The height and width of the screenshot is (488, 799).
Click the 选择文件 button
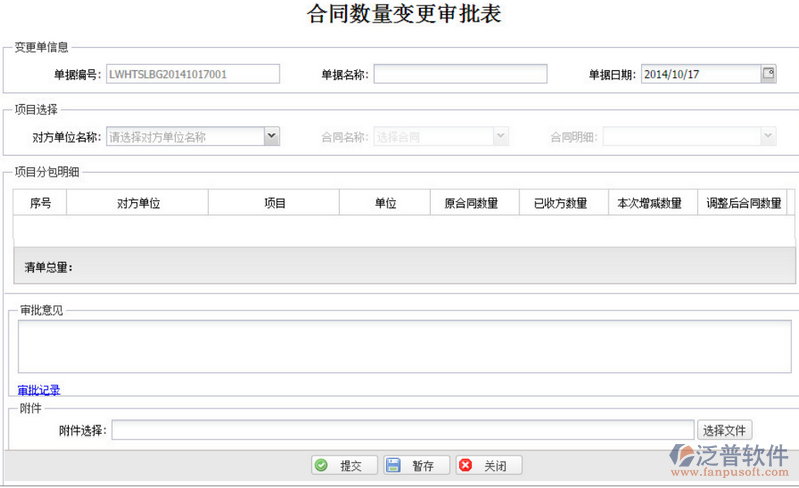click(x=725, y=430)
